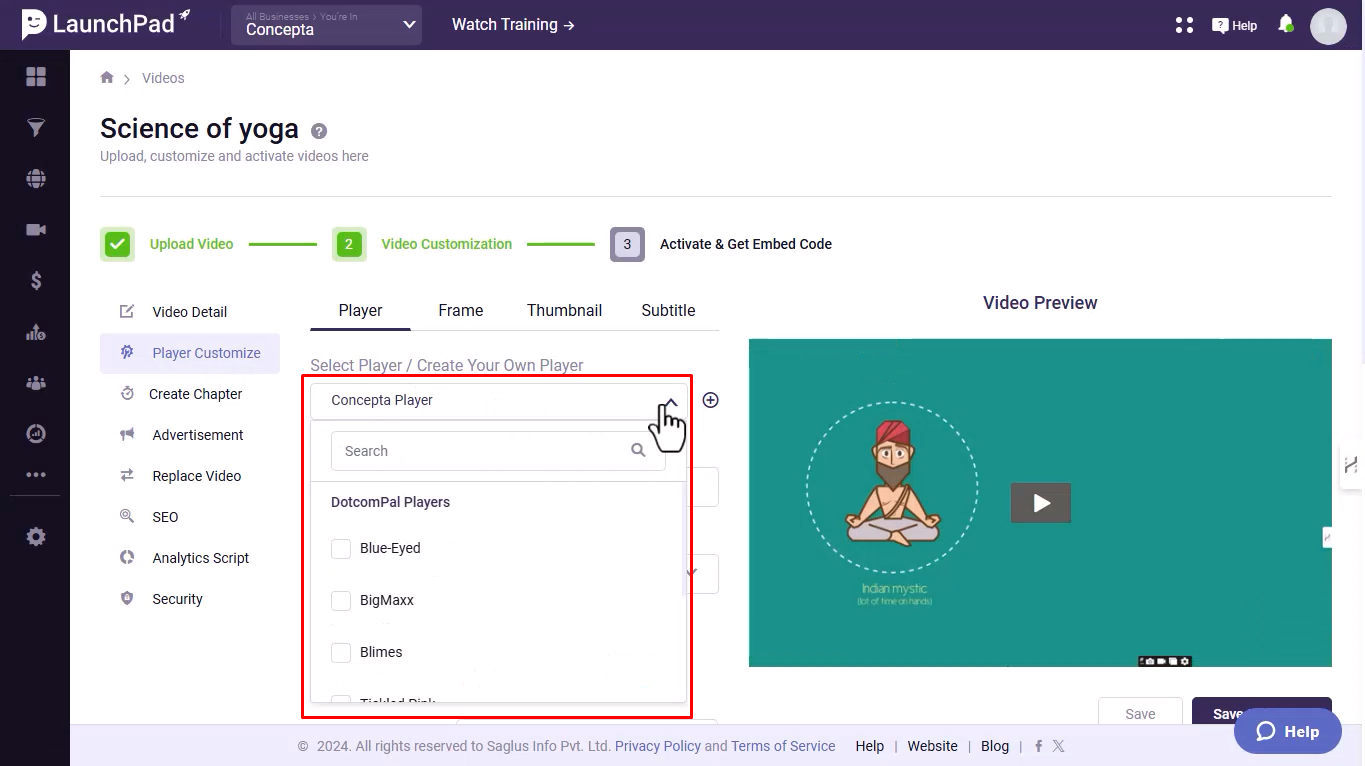Open the analytics gauge icon in sidebar
The image size is (1365, 766).
(36, 434)
